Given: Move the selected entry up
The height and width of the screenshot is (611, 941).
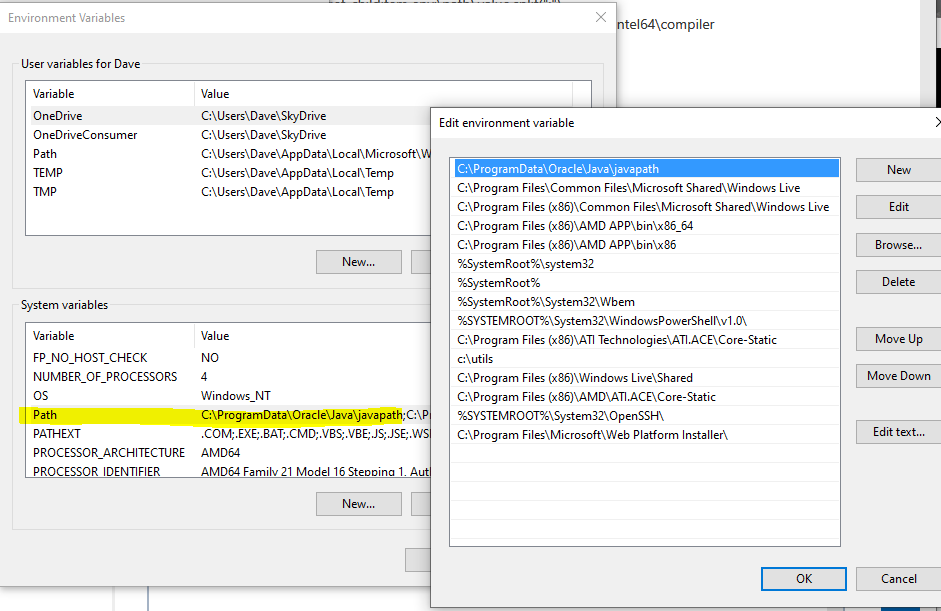Looking at the screenshot, I should (898, 339).
